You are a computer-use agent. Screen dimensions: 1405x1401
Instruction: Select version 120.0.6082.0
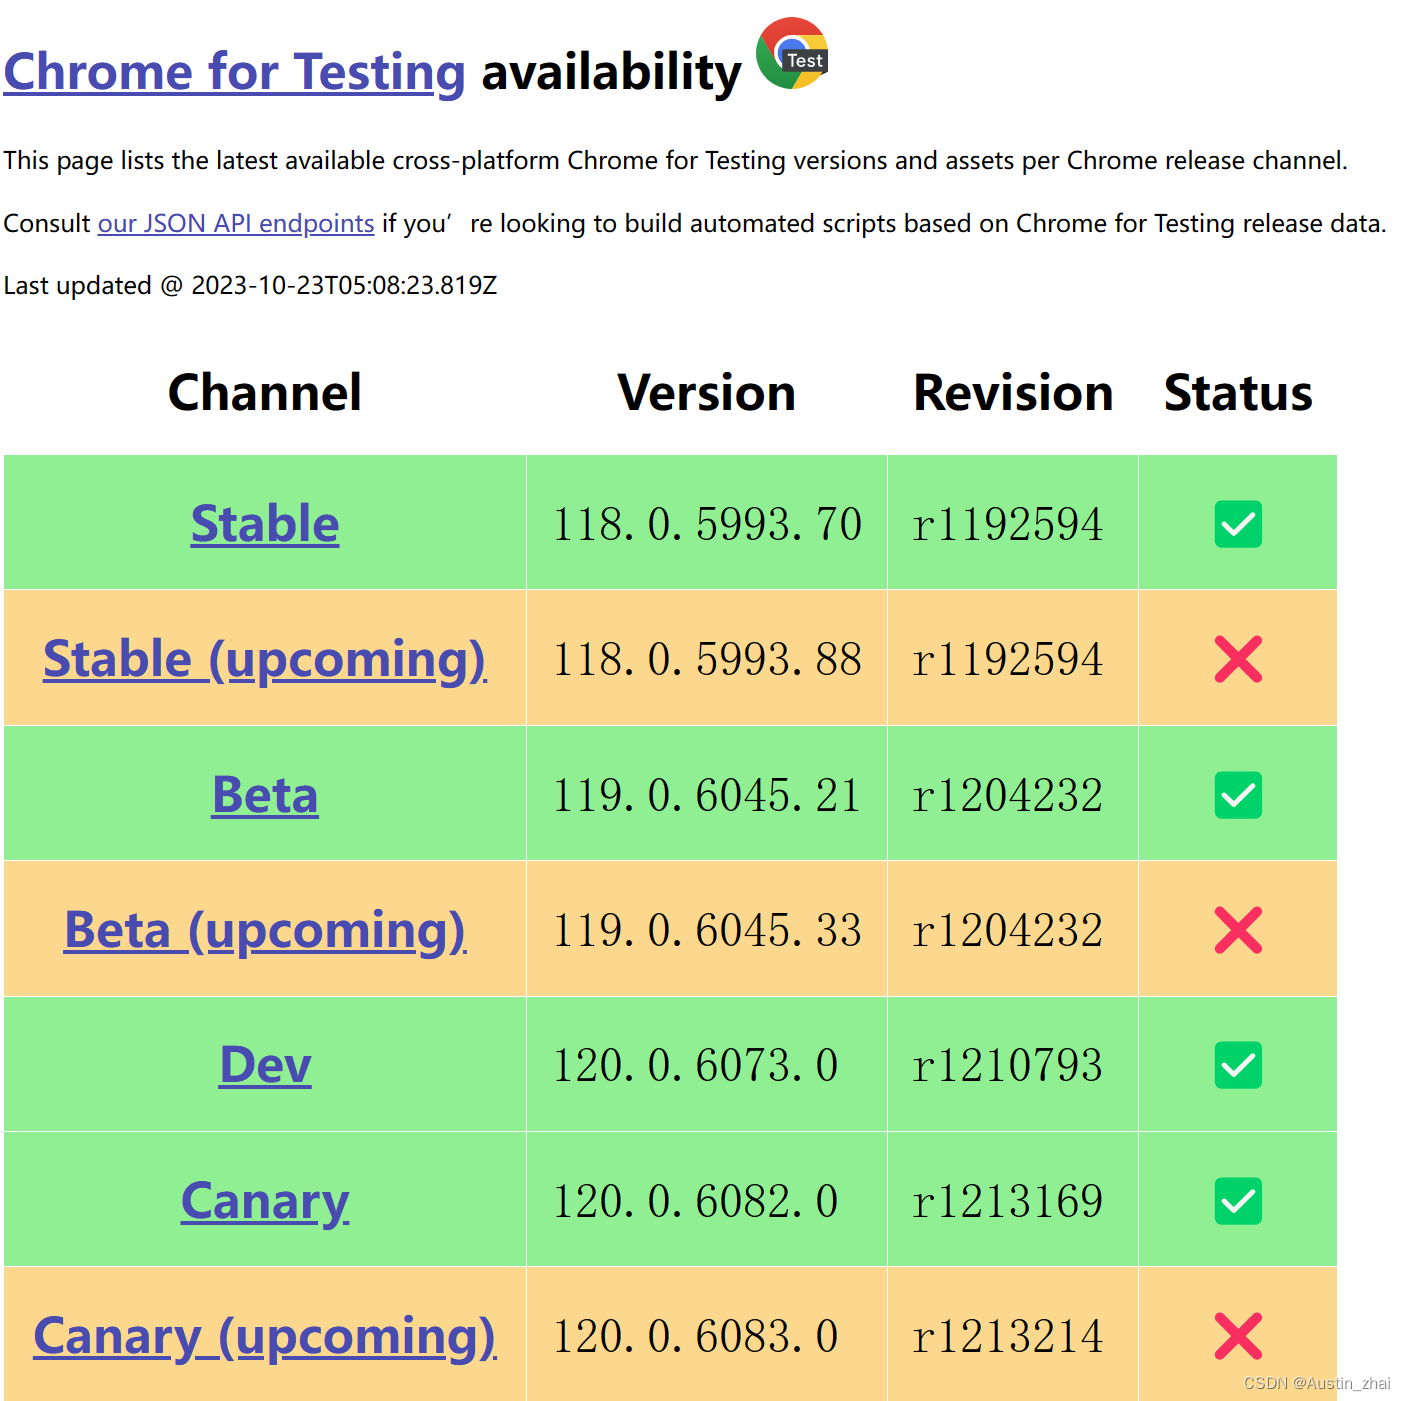pos(696,1201)
